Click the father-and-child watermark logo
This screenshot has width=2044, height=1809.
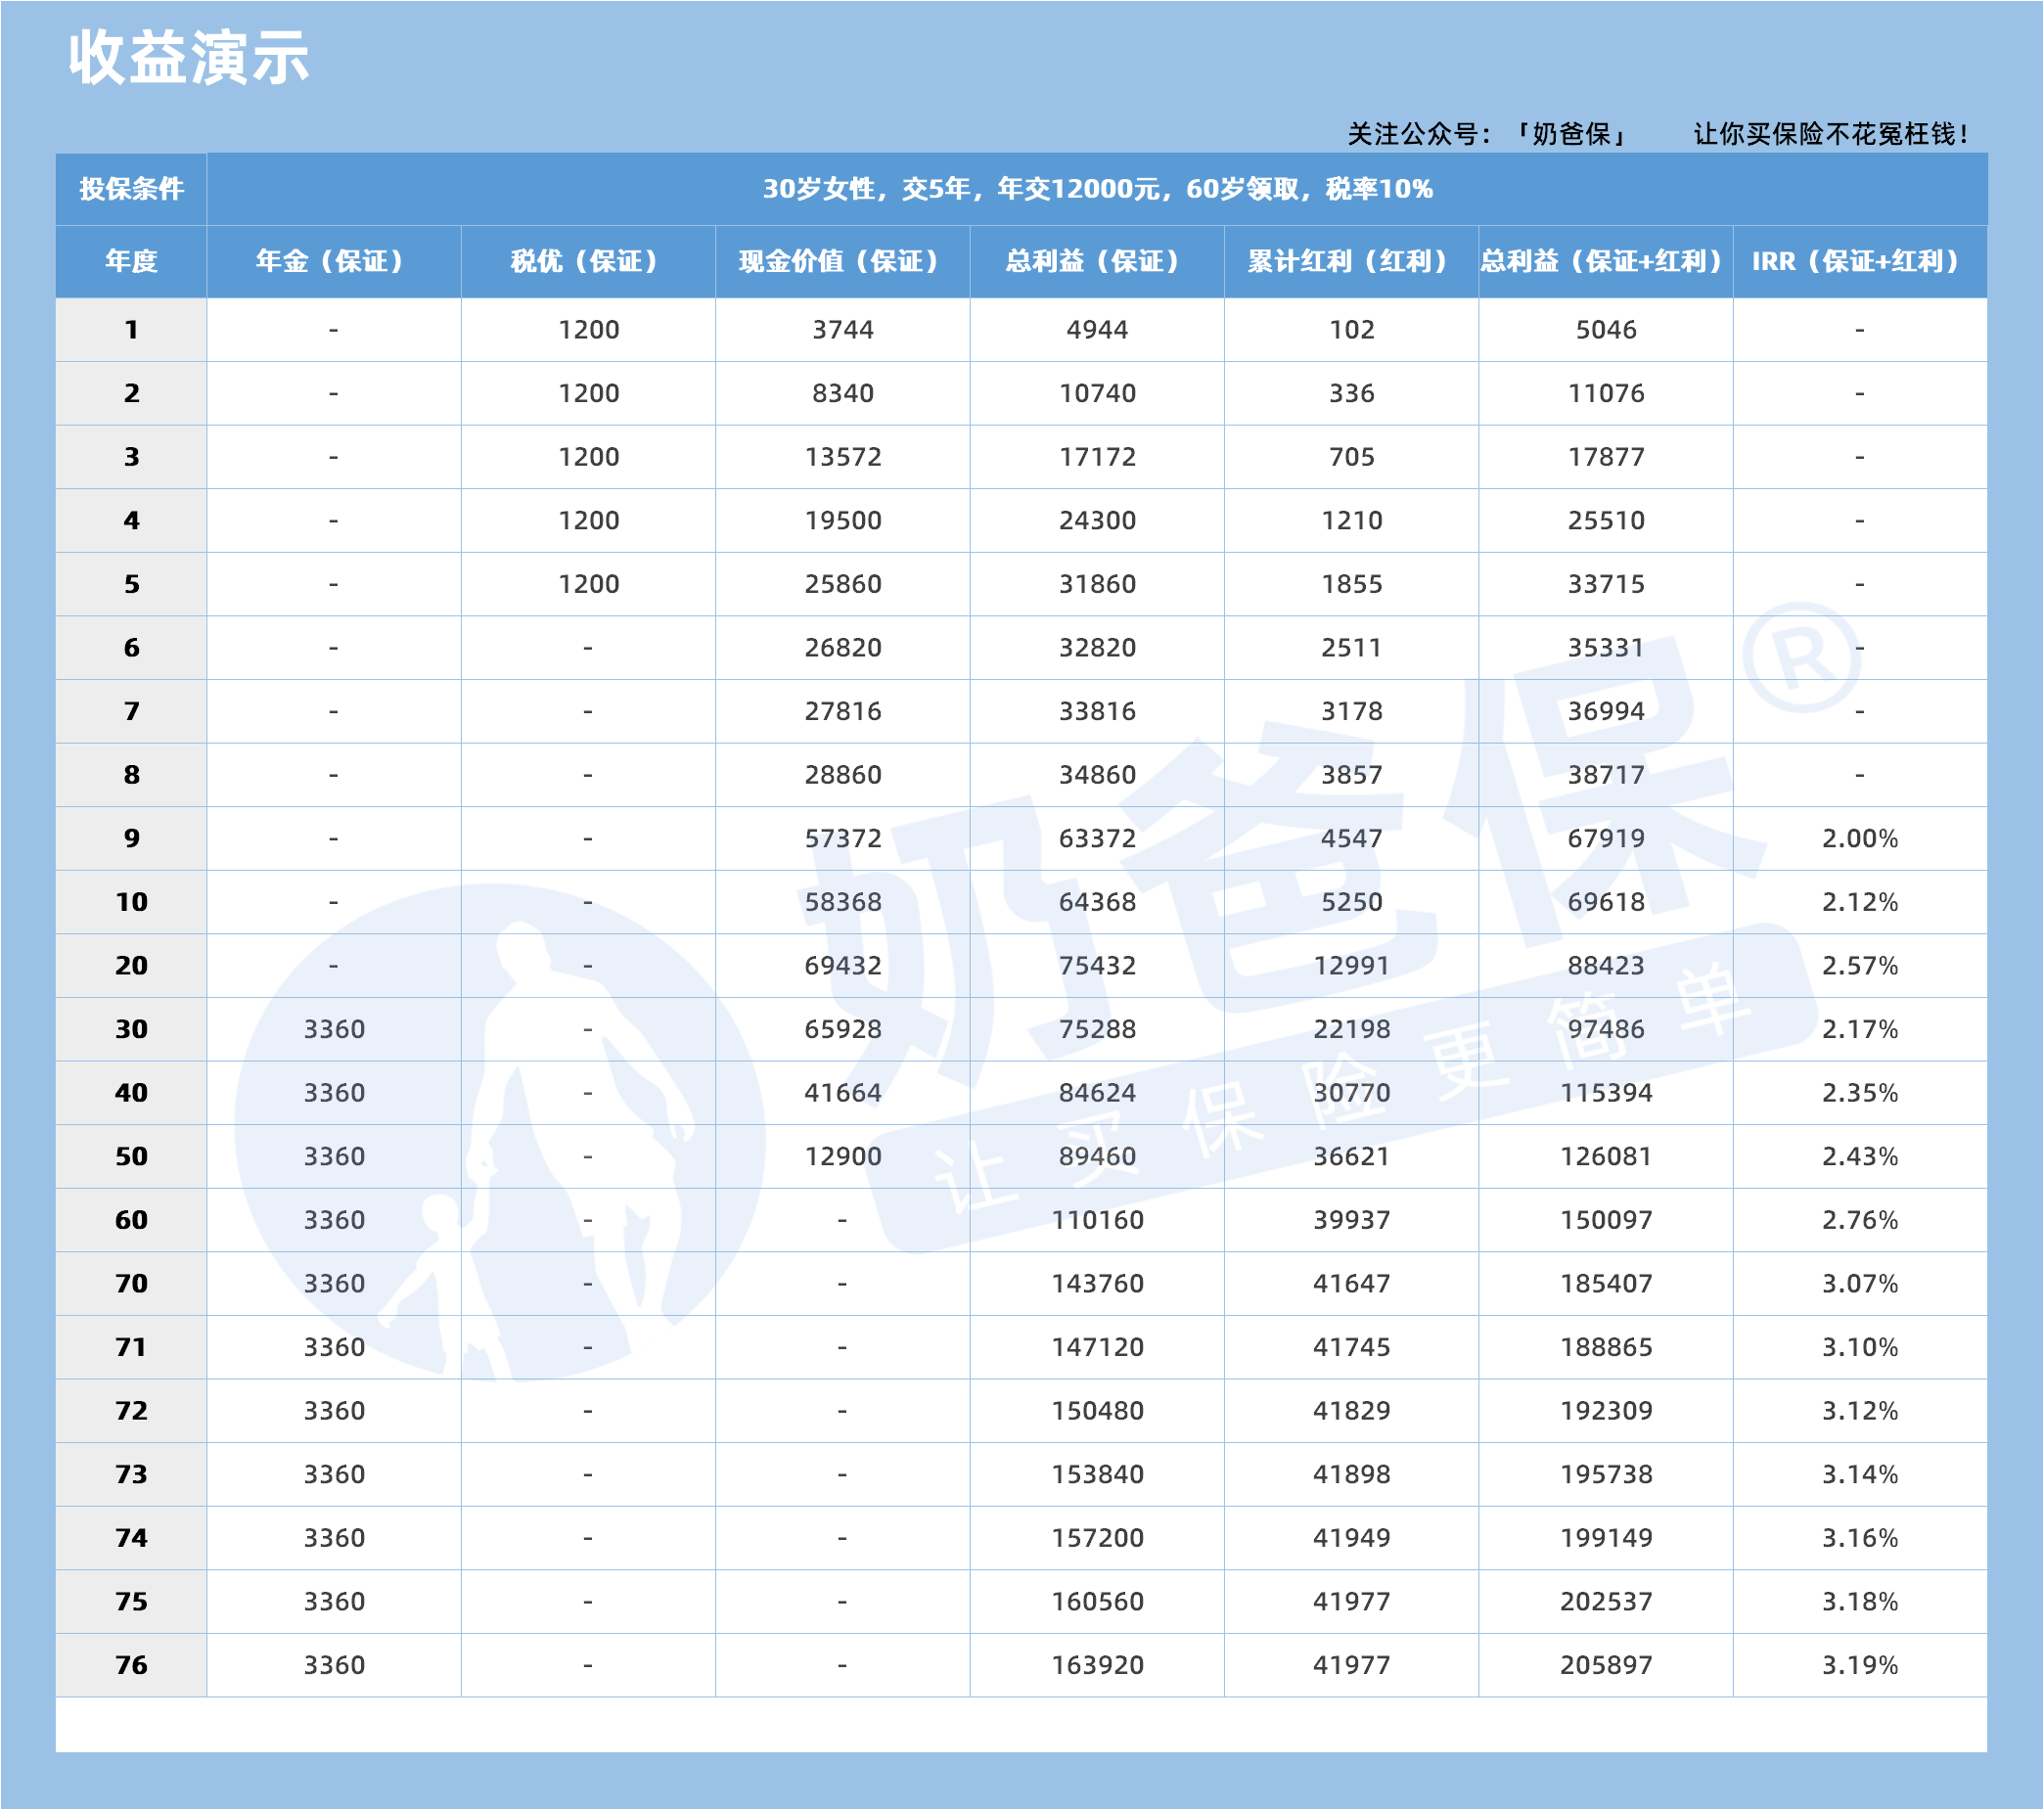500,1130
